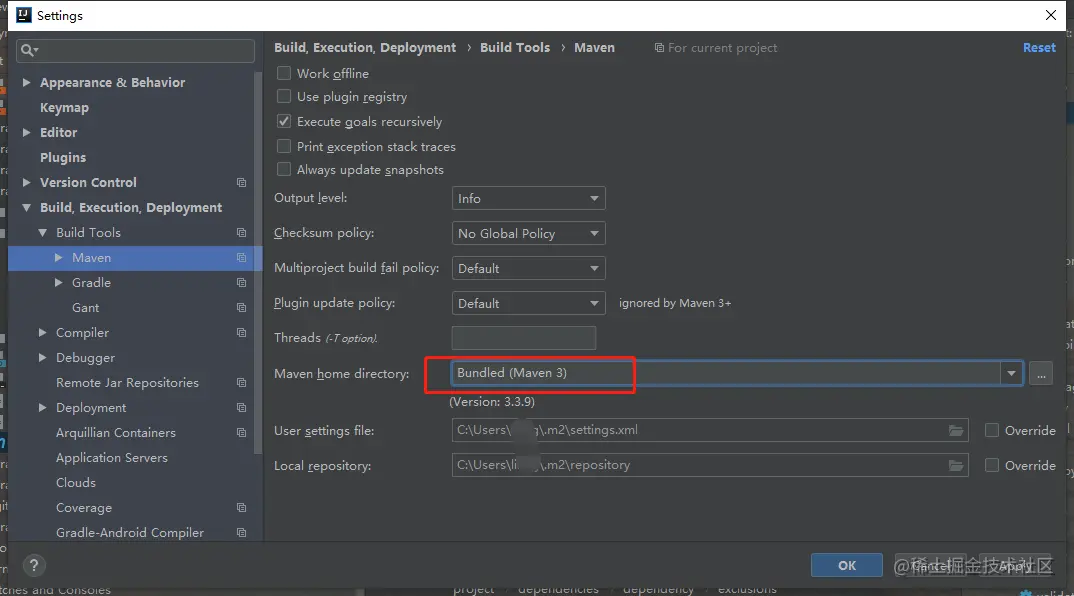Check Override for User settings file

point(991,430)
